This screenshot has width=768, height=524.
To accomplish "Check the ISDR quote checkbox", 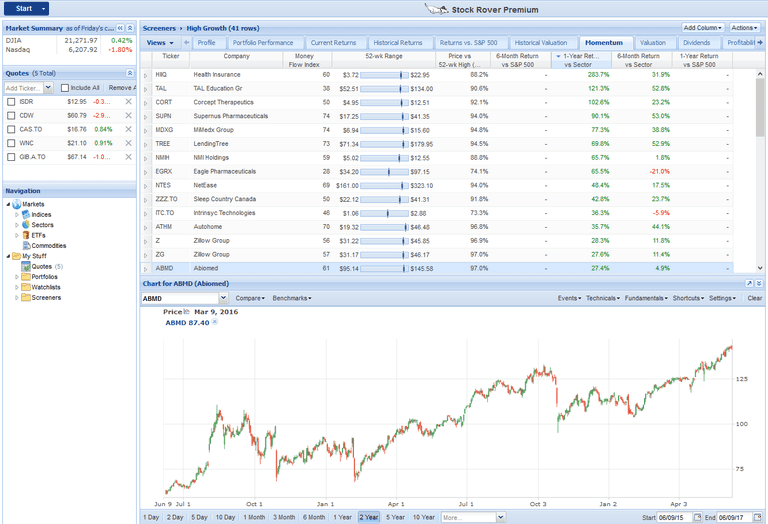I will pyautogui.click(x=11, y=102).
